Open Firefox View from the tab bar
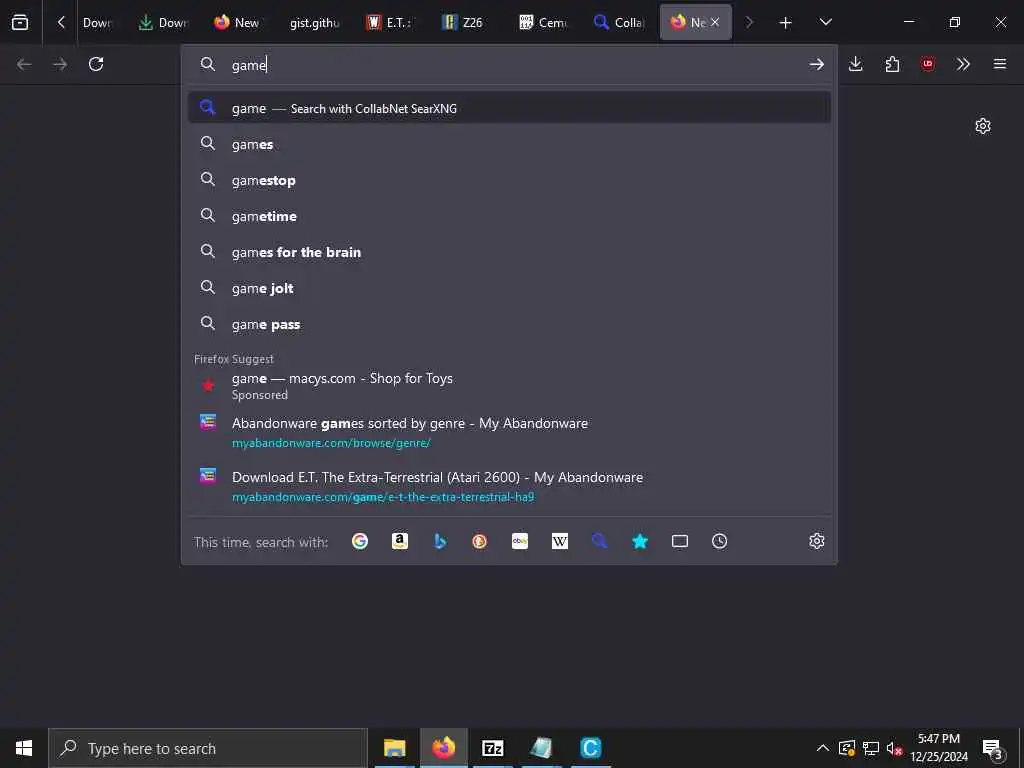This screenshot has width=1024, height=768. 20,22
